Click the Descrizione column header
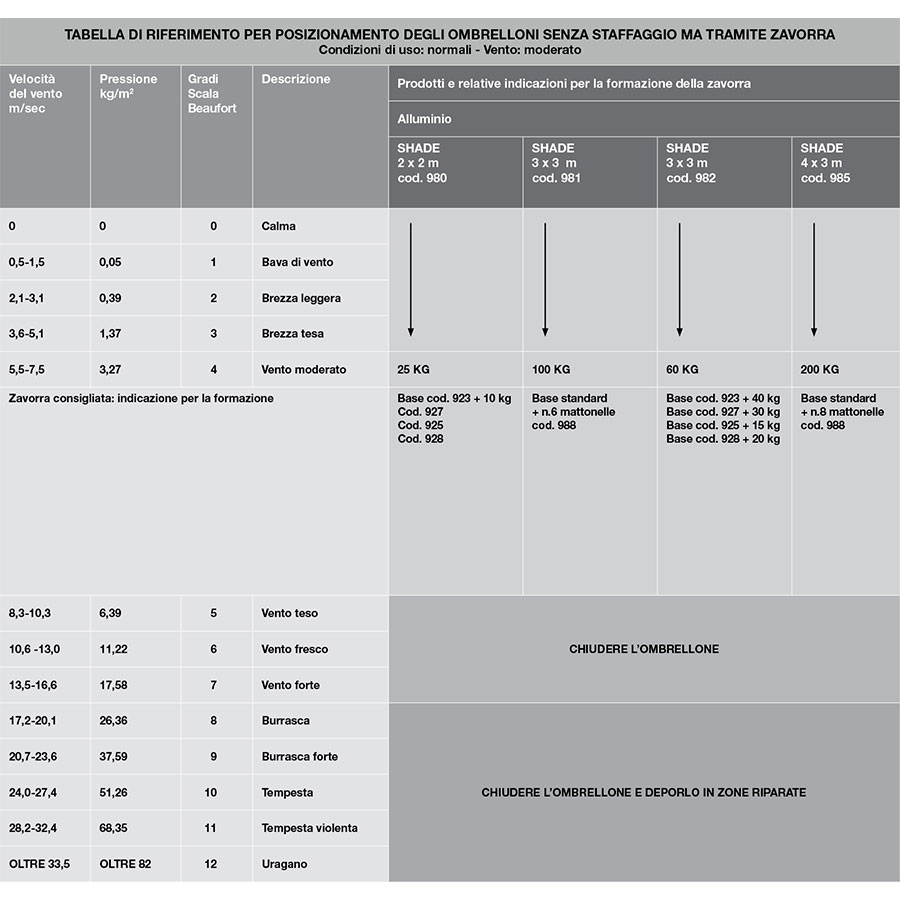Viewport: 900px width, 900px height. (320, 137)
